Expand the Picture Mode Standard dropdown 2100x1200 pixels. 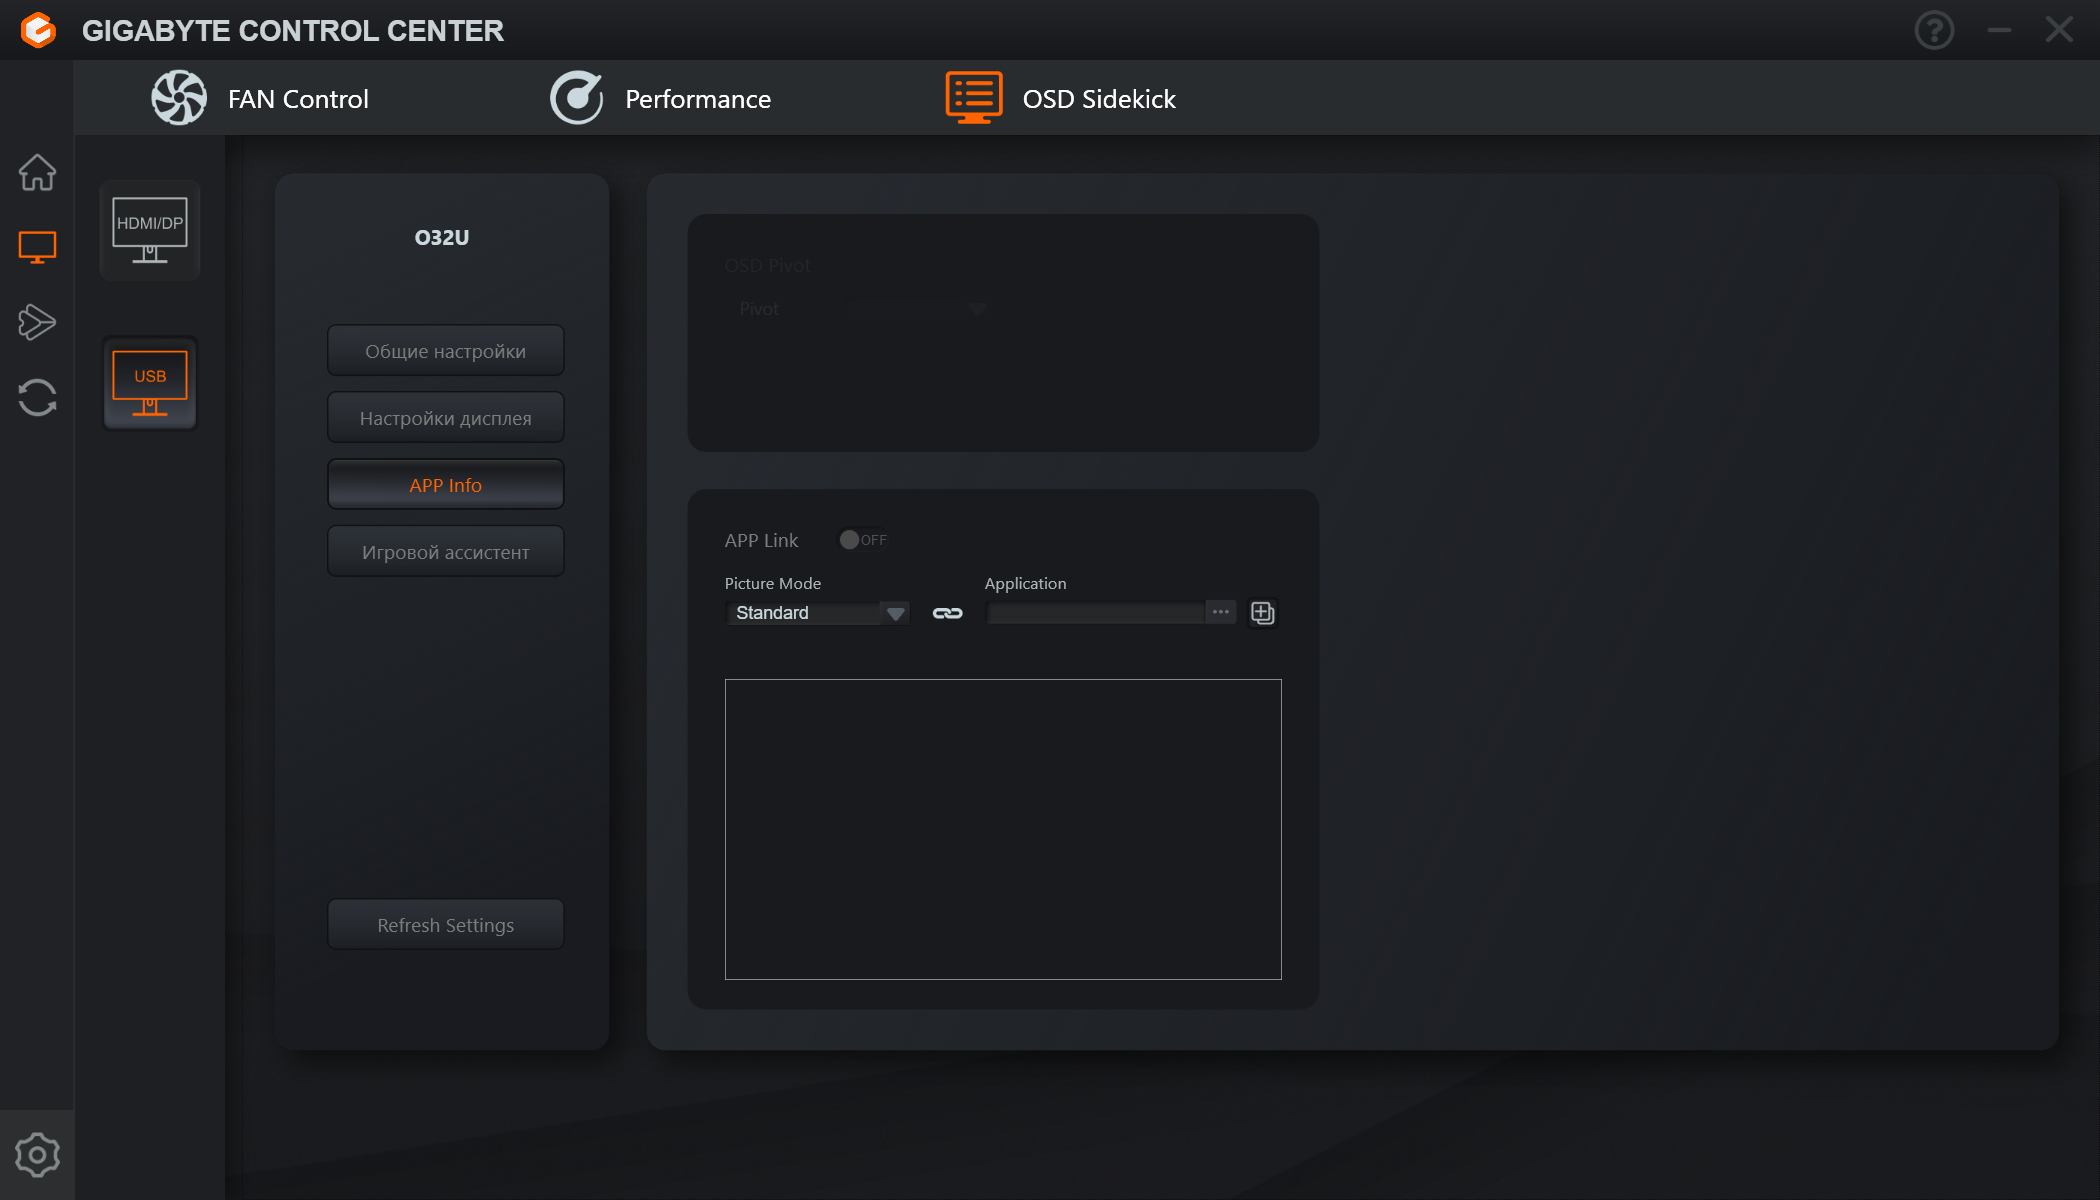[x=817, y=613]
